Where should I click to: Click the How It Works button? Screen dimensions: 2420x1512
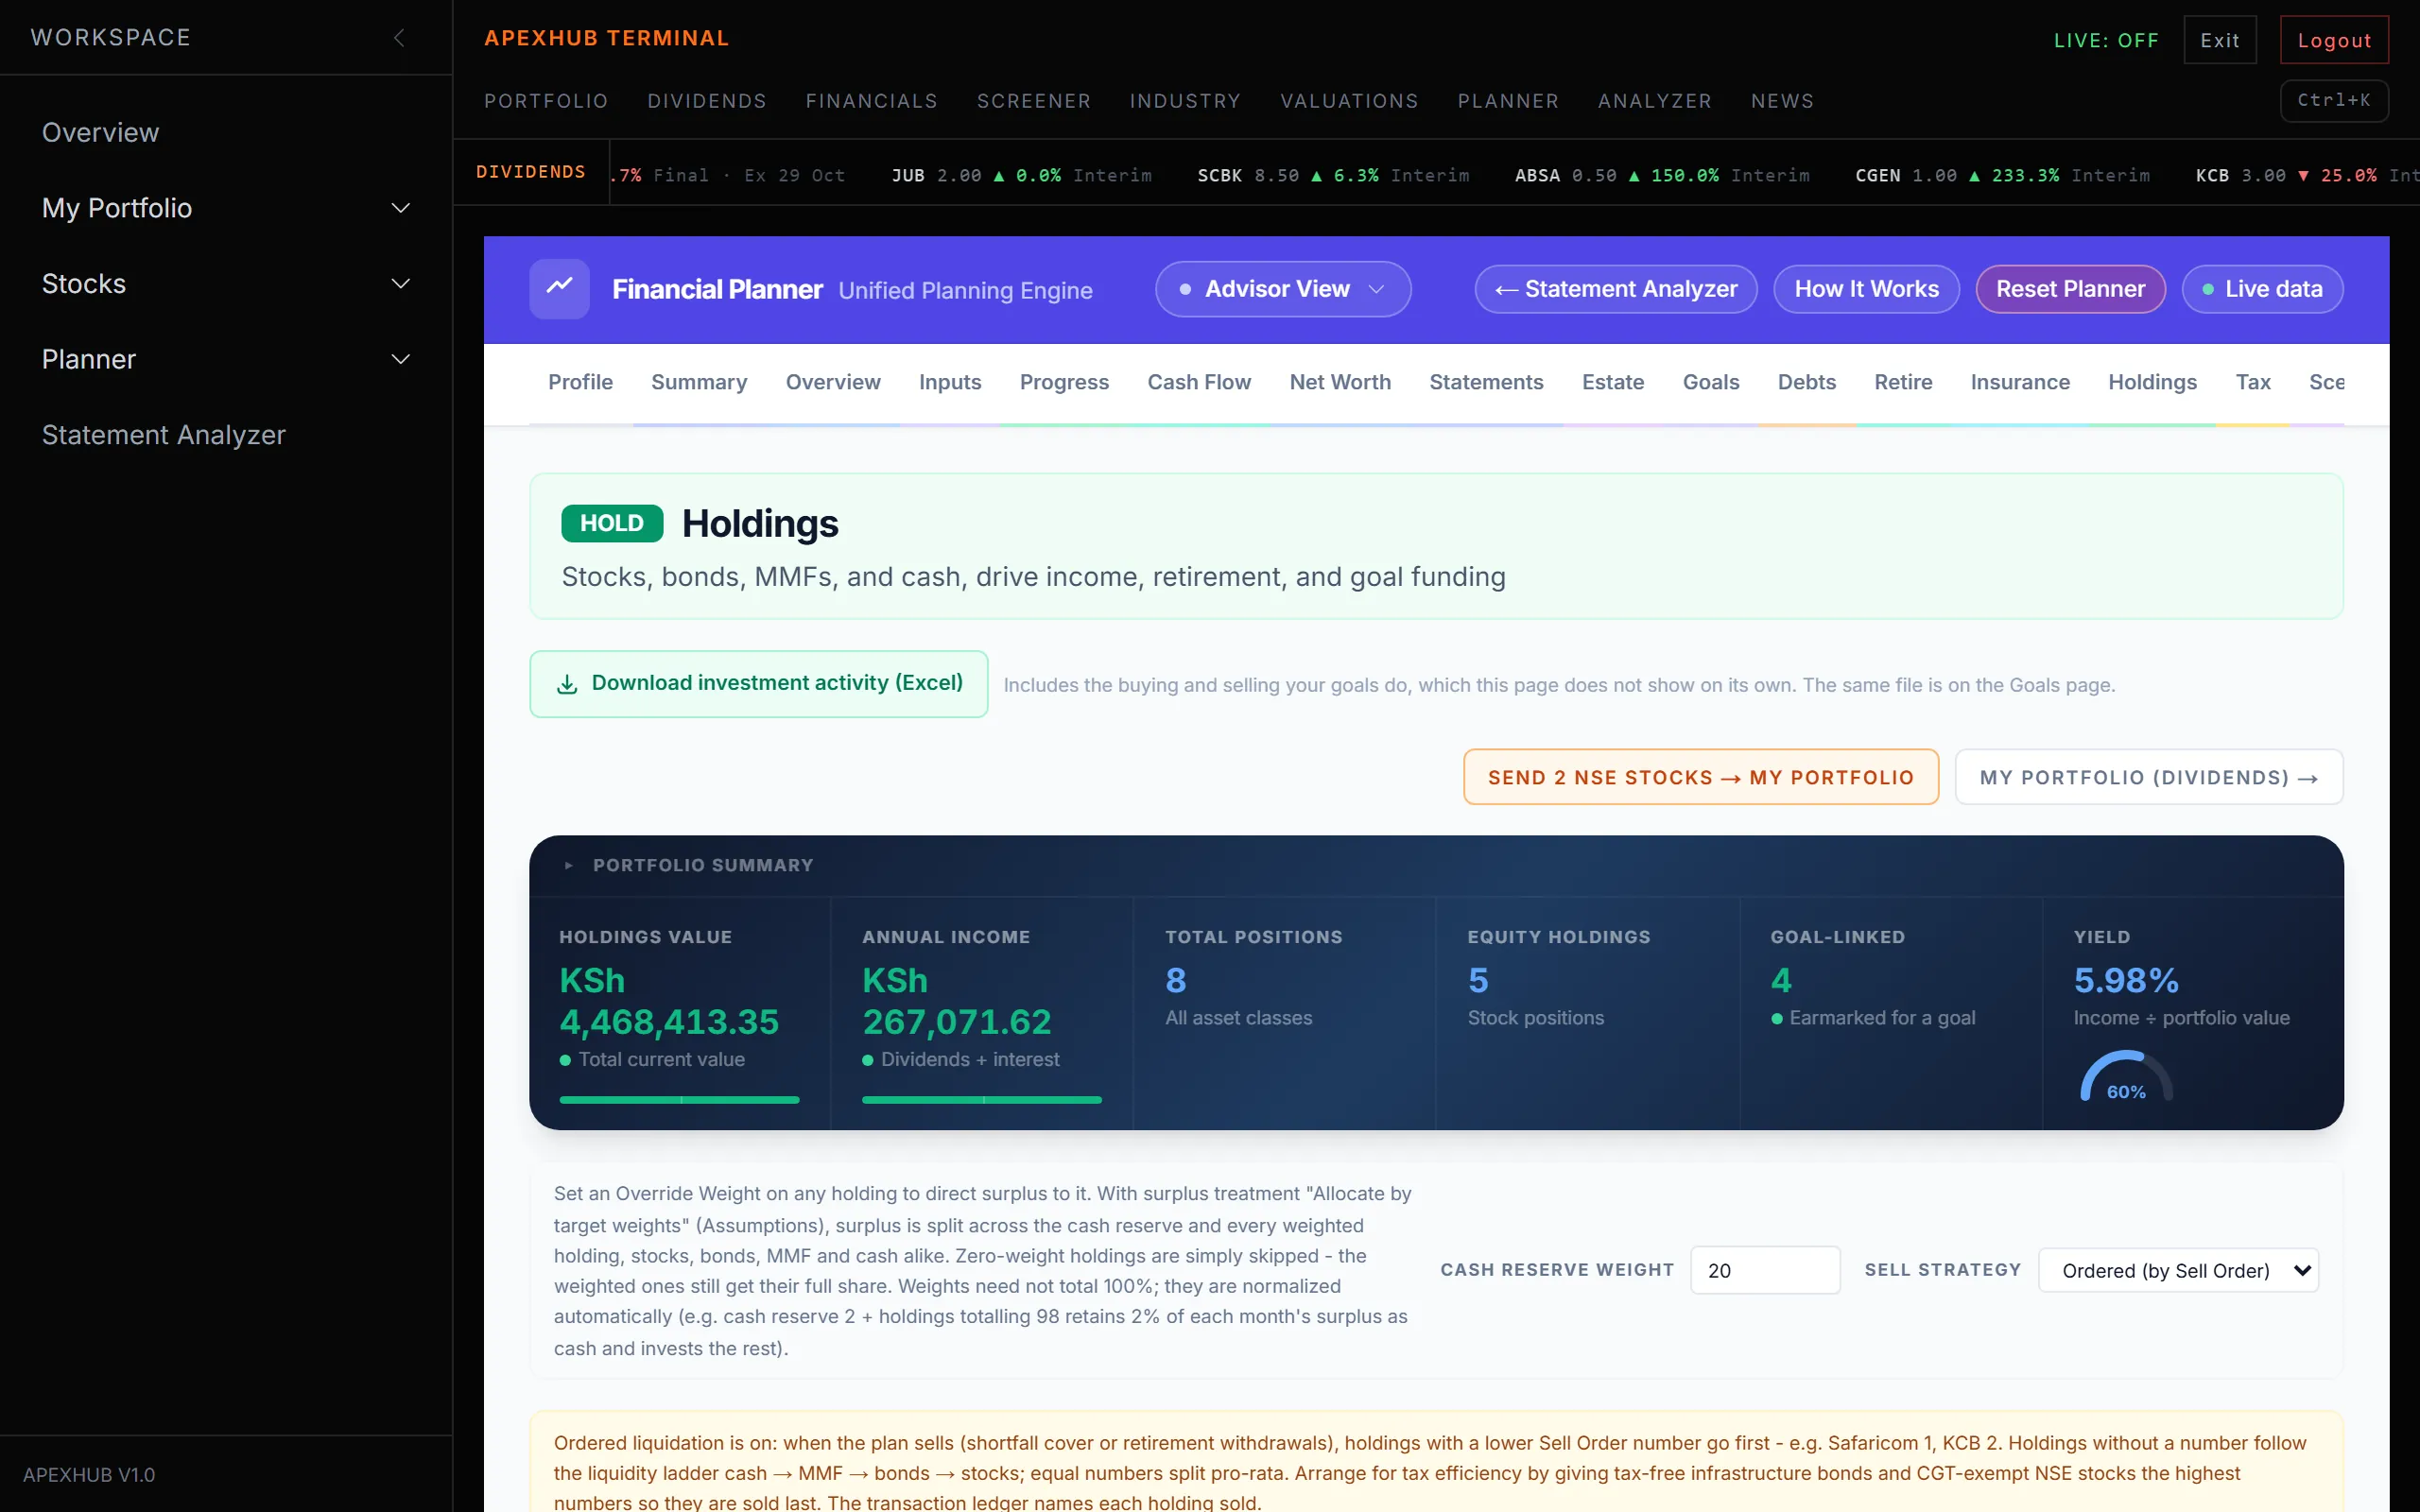tap(1866, 289)
